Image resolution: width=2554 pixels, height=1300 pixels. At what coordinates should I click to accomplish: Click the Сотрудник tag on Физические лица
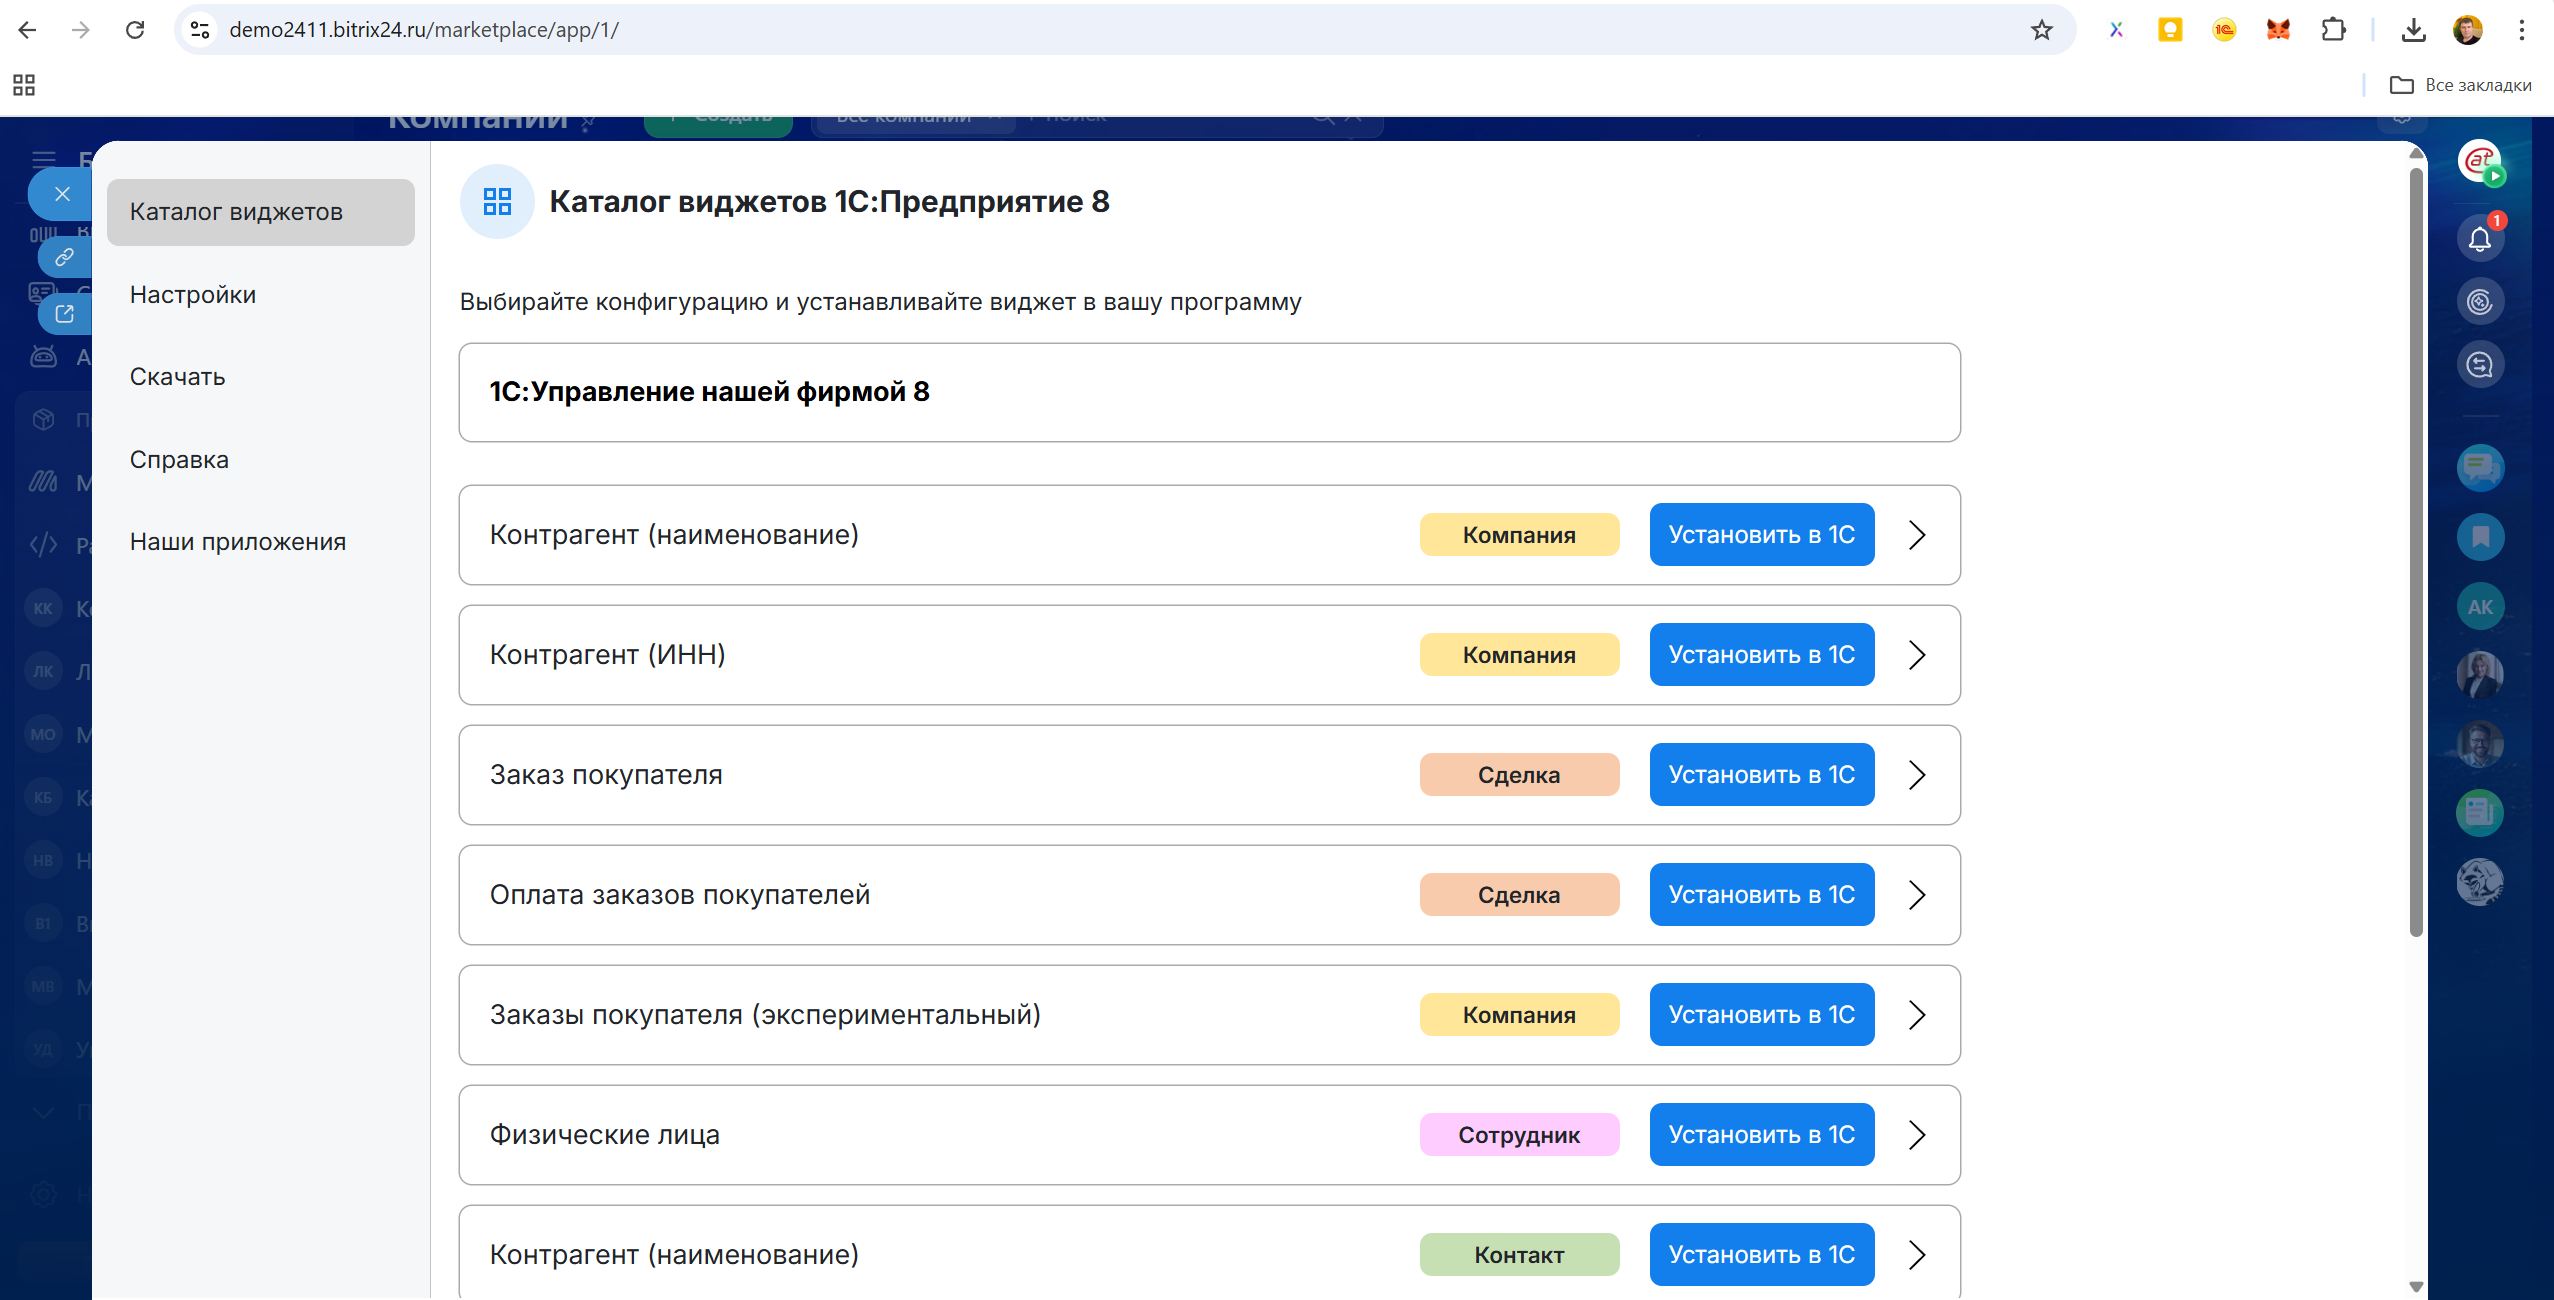(x=1518, y=1135)
